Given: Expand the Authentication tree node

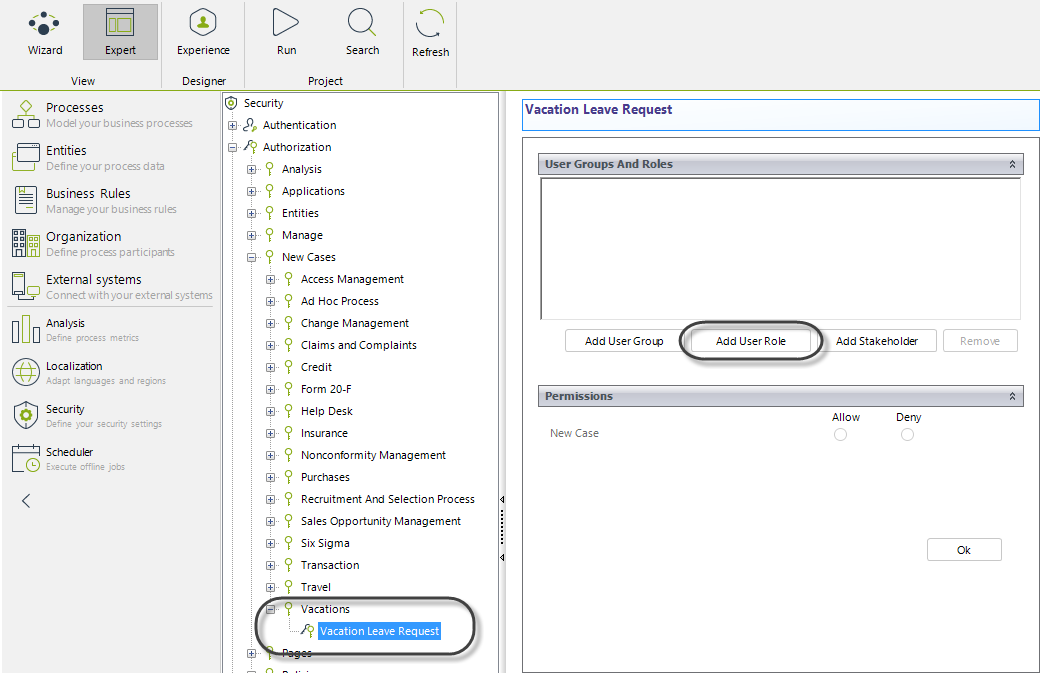Looking at the screenshot, I should [233, 125].
